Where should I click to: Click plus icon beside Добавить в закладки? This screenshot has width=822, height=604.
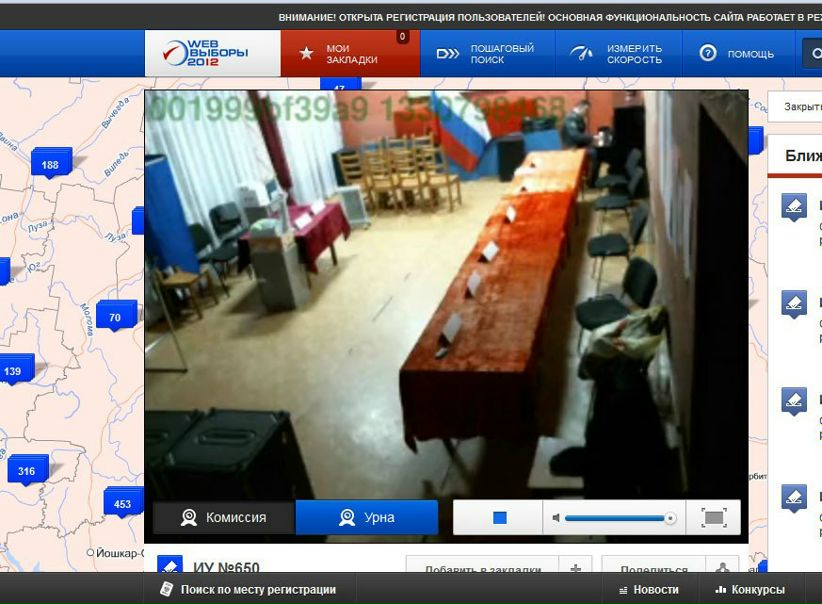[575, 568]
